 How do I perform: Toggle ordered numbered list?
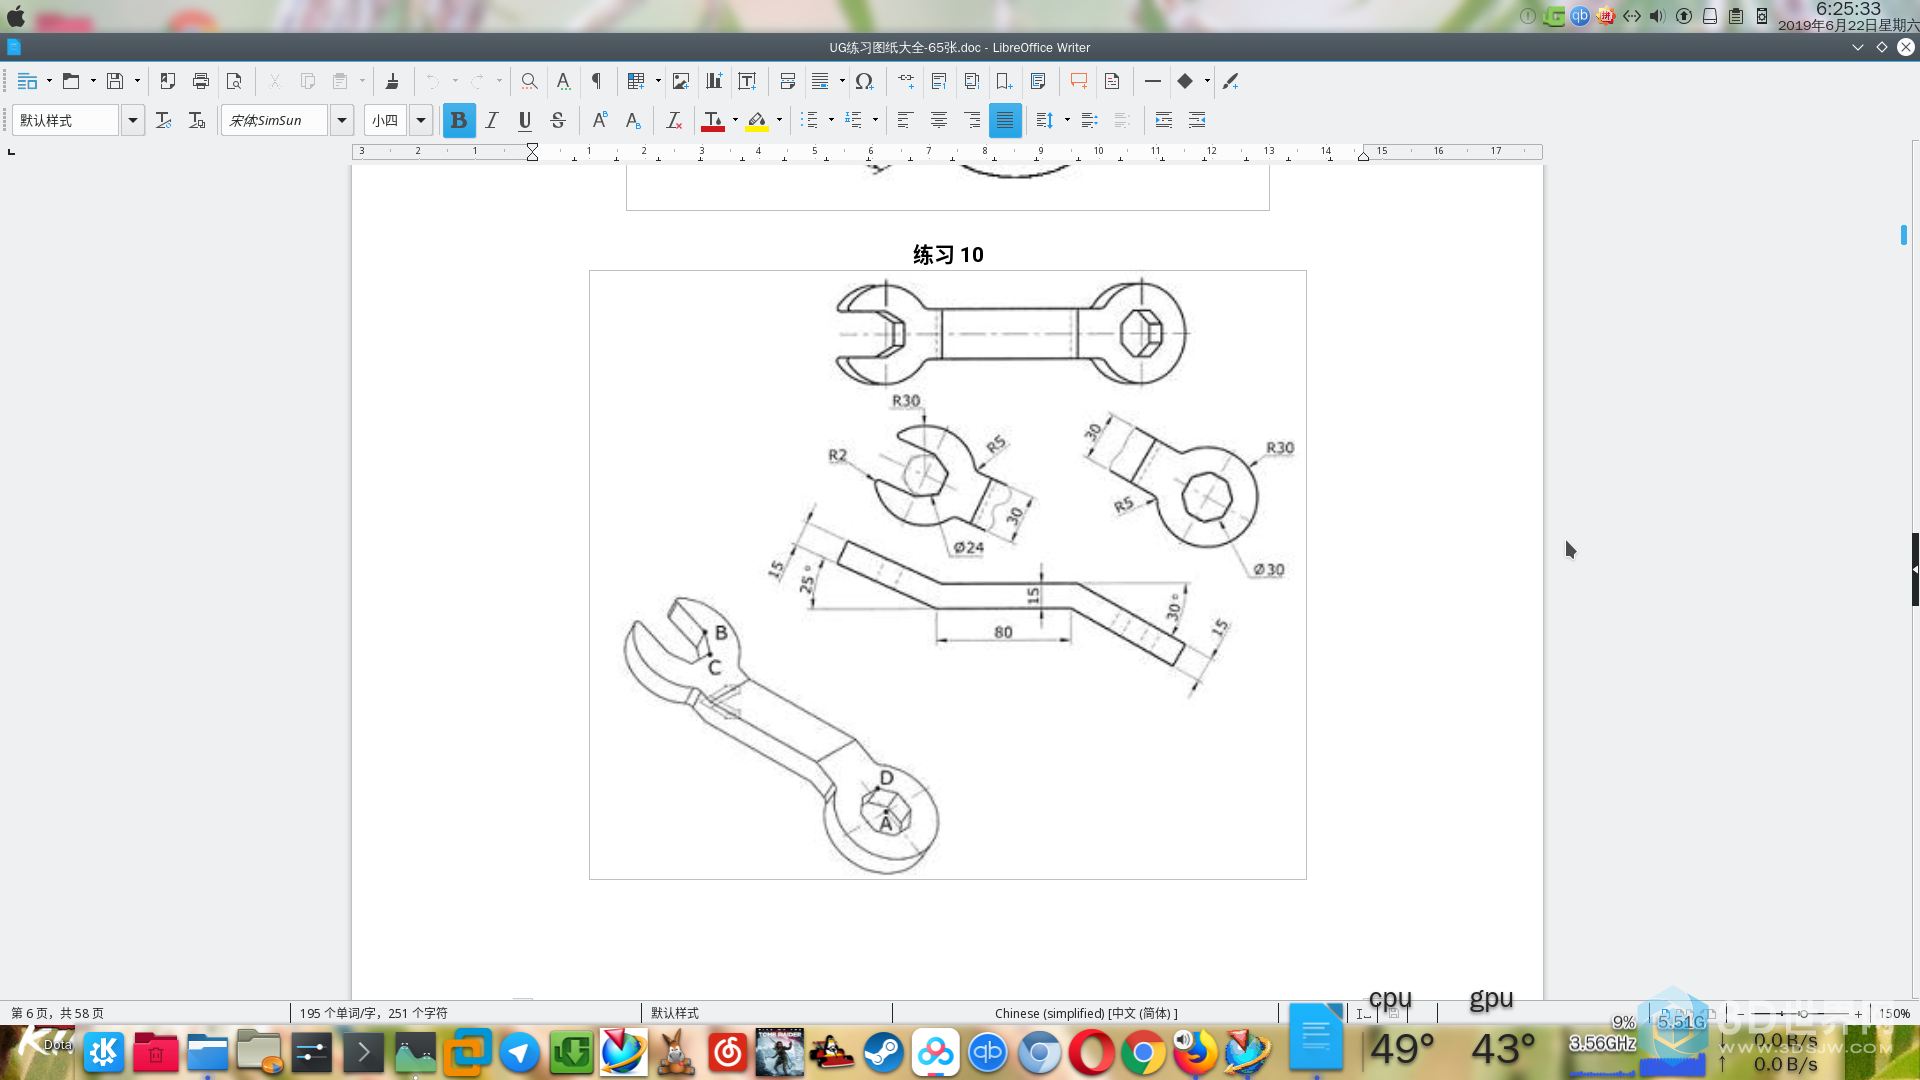[854, 120]
